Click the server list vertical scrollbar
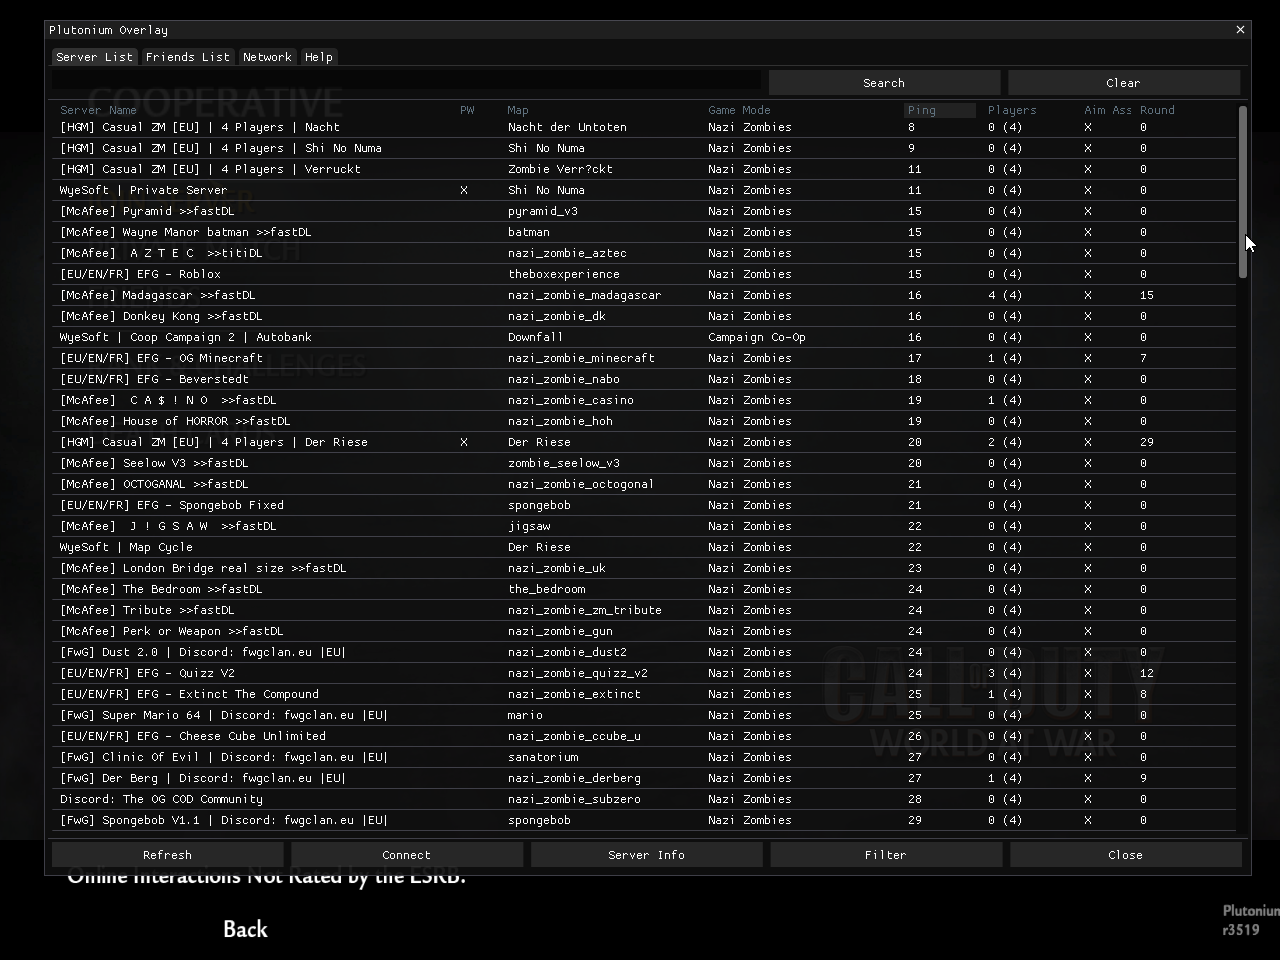 pos(1243,192)
